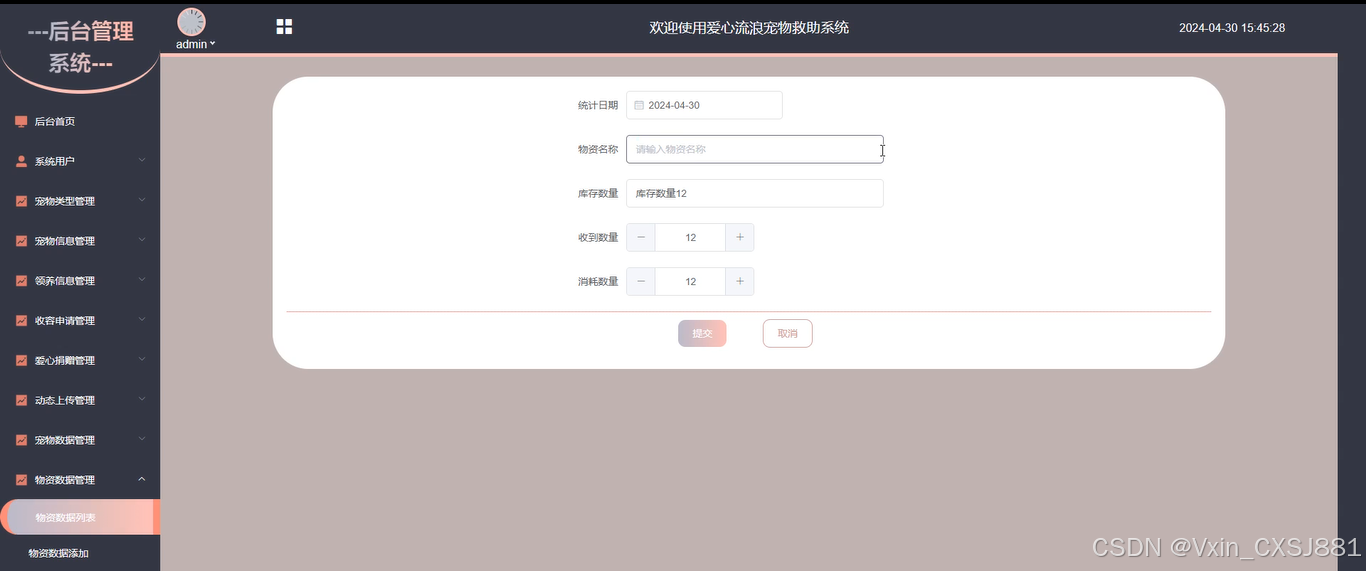The width and height of the screenshot is (1366, 571).
Task: Click the 领养信息管理 chart icon
Action: click(21, 281)
